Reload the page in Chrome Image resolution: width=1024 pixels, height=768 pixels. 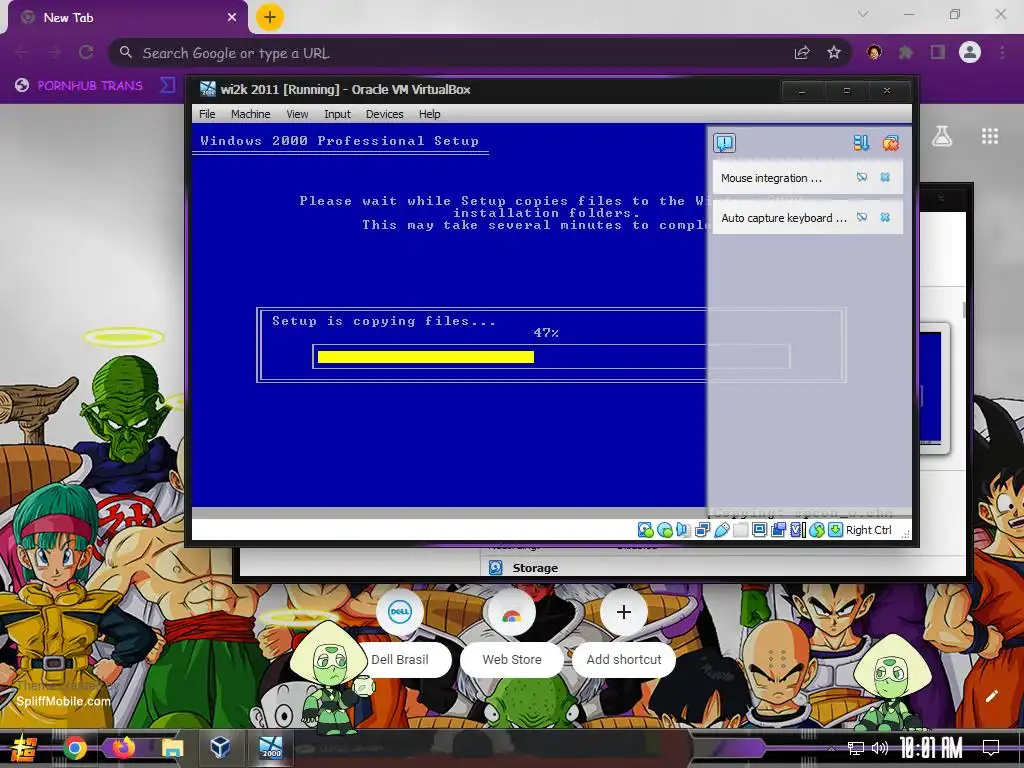(86, 52)
